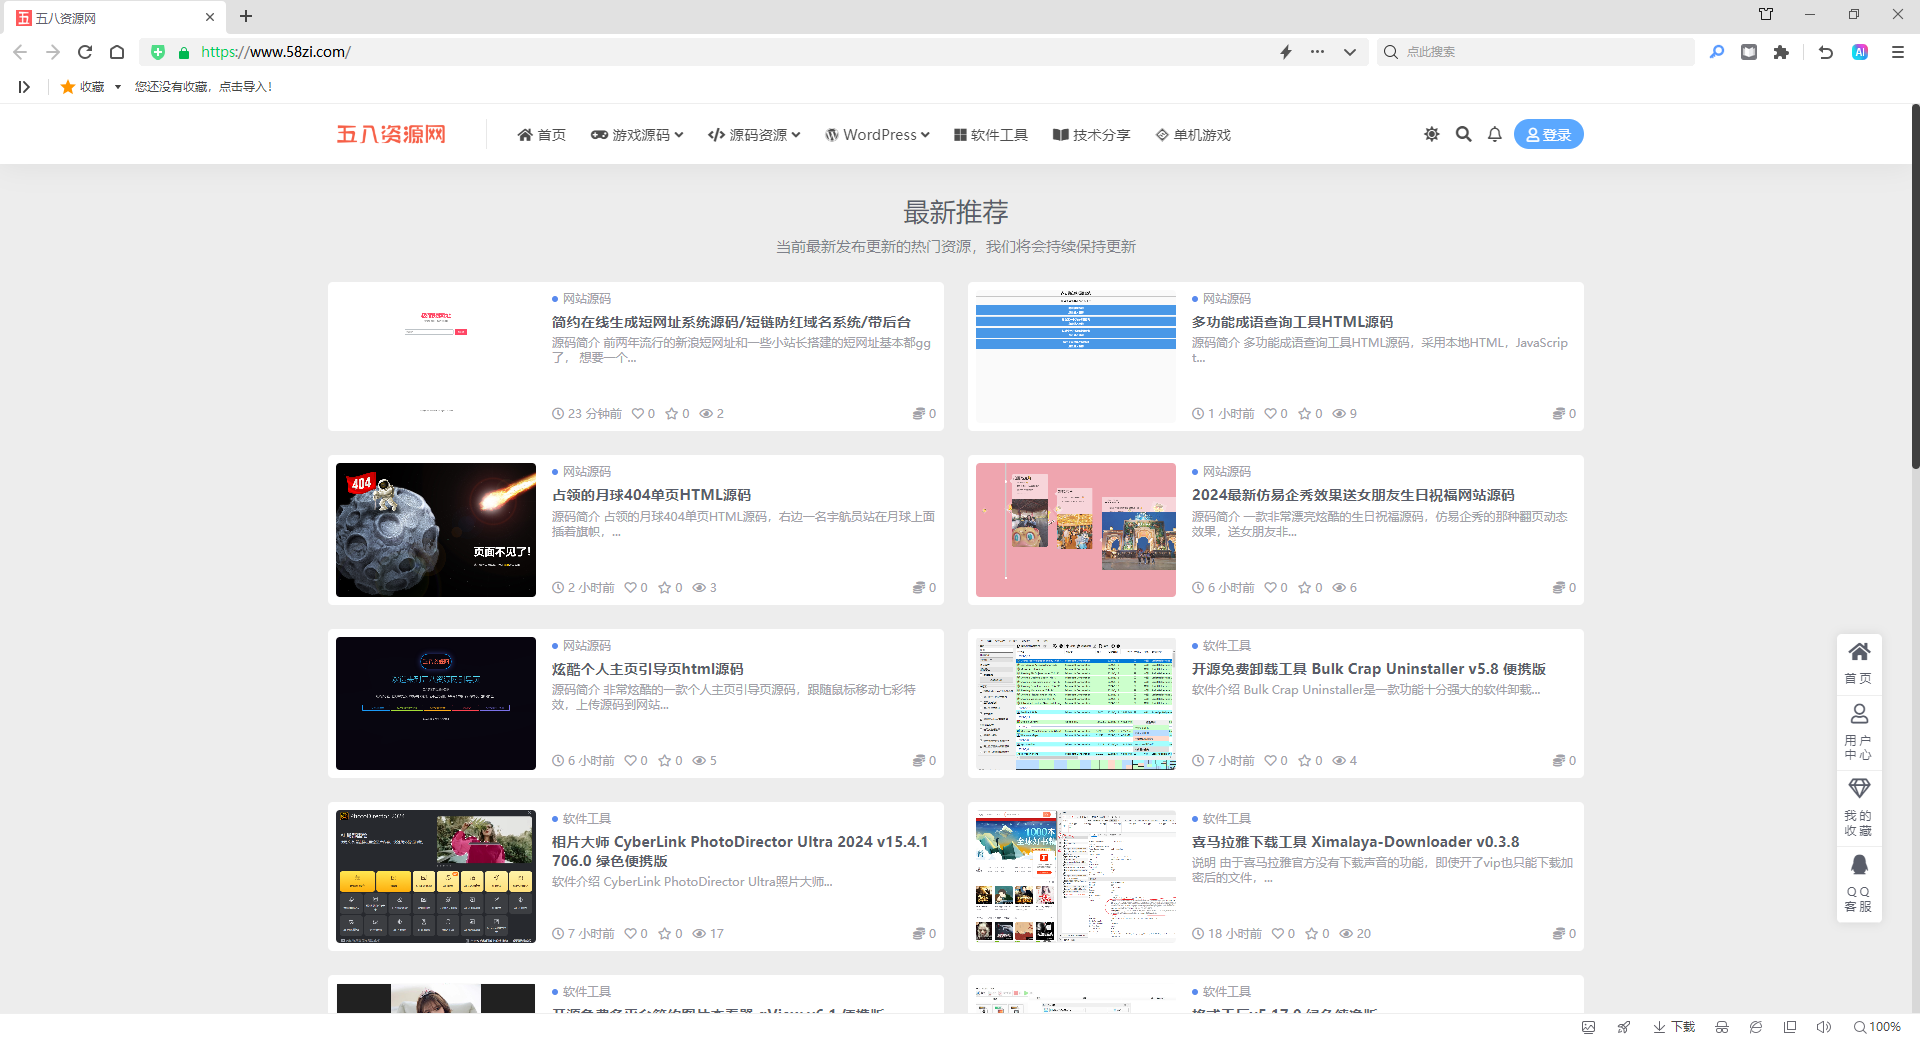The width and height of the screenshot is (1920, 1040).
Task: Click the green shield security icon
Action: coord(158,52)
